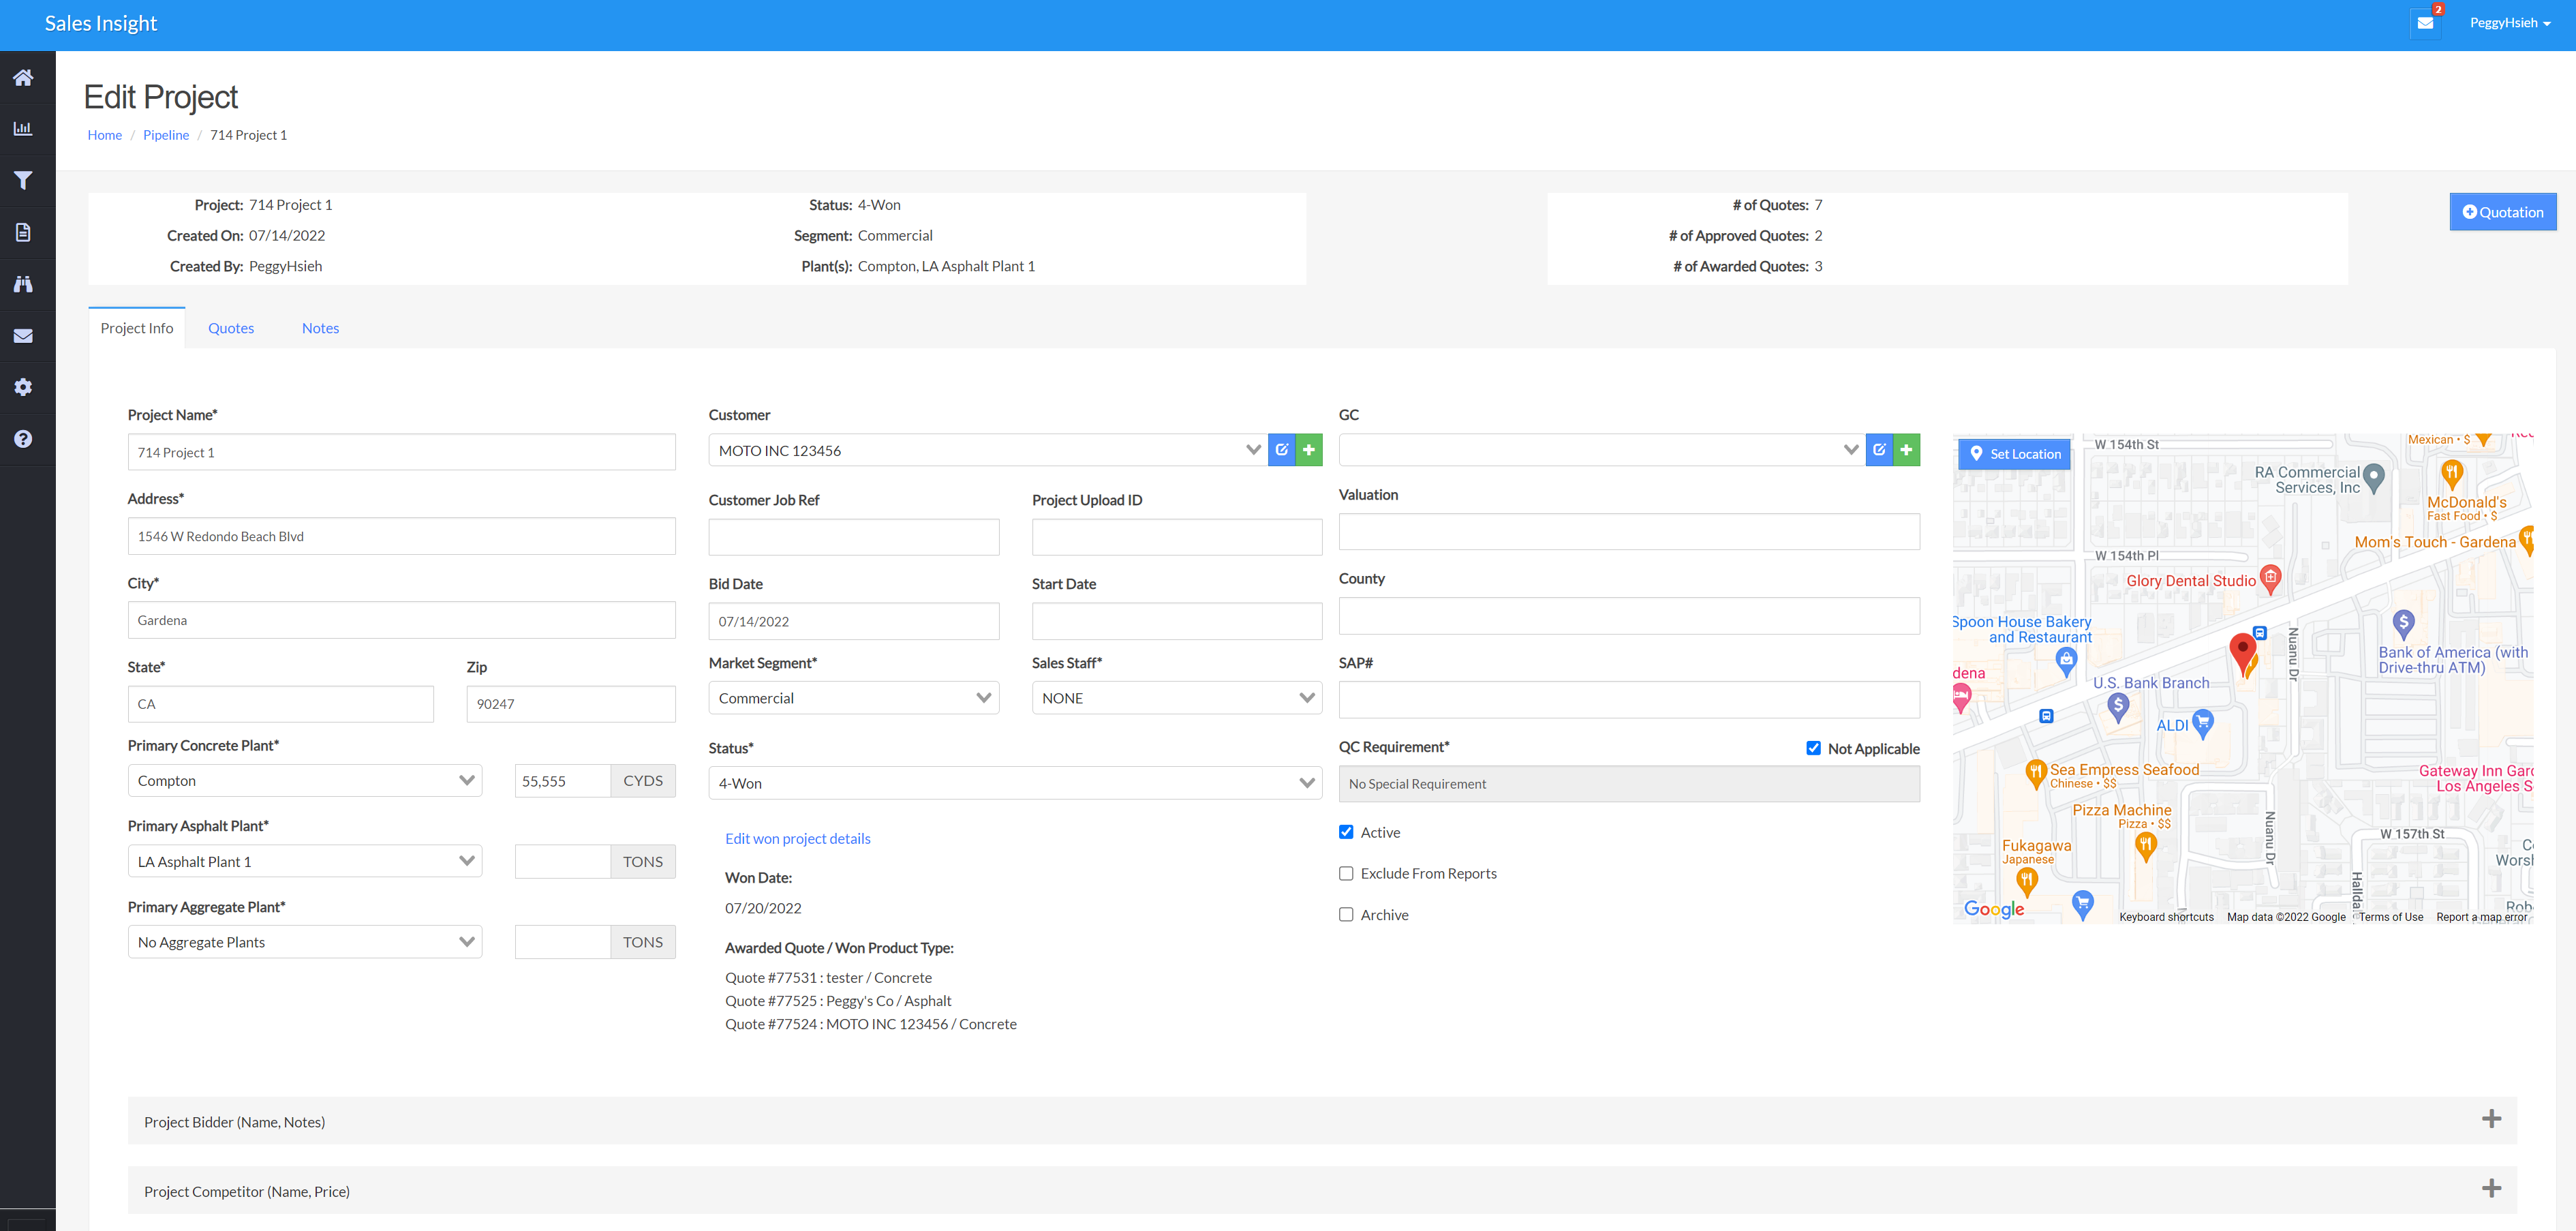Uncheck the Not Applicable checkbox
Viewport: 2576px width, 1231px height.
point(1813,748)
